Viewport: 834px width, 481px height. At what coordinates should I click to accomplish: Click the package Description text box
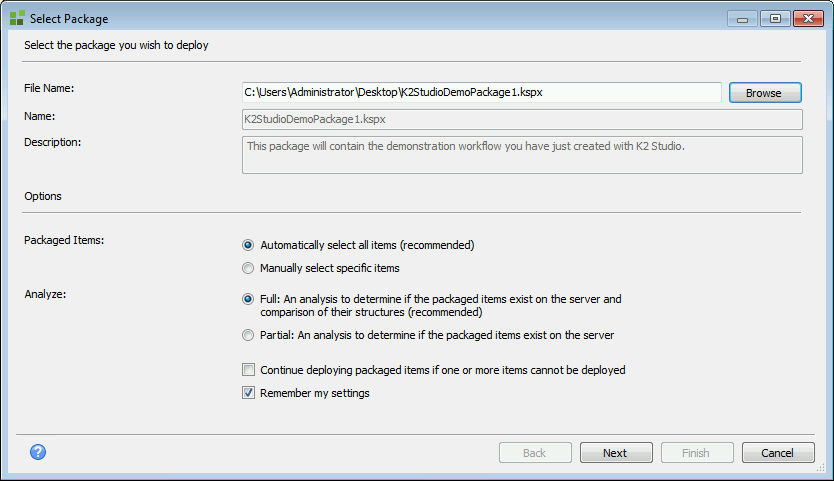pos(522,155)
